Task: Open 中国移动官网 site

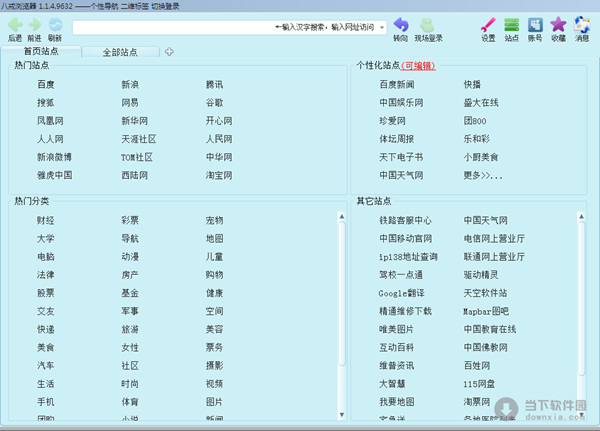Action: (406, 238)
